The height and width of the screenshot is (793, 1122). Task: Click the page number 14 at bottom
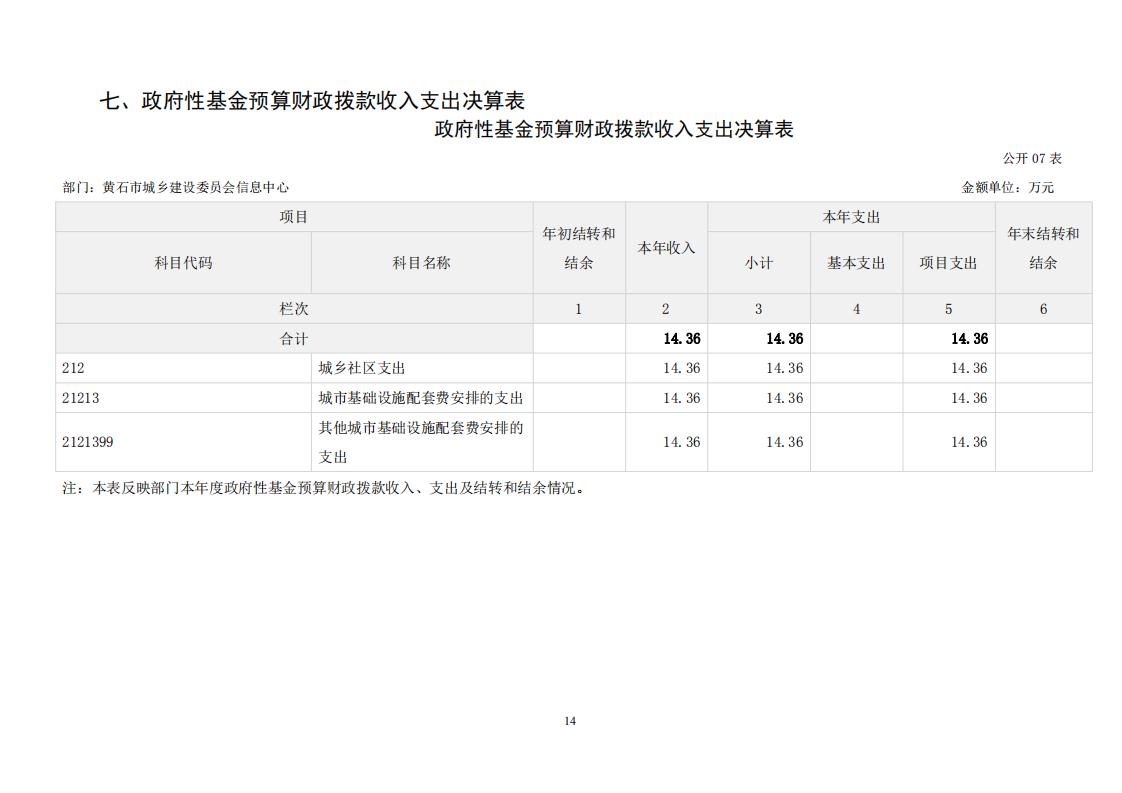pos(569,721)
